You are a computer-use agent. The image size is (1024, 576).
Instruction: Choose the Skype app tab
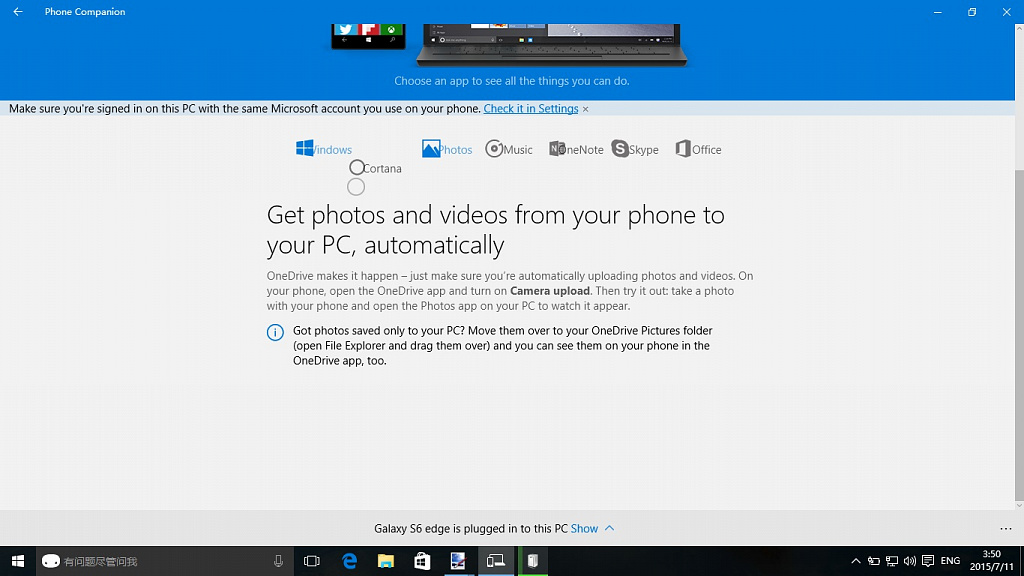pos(635,149)
